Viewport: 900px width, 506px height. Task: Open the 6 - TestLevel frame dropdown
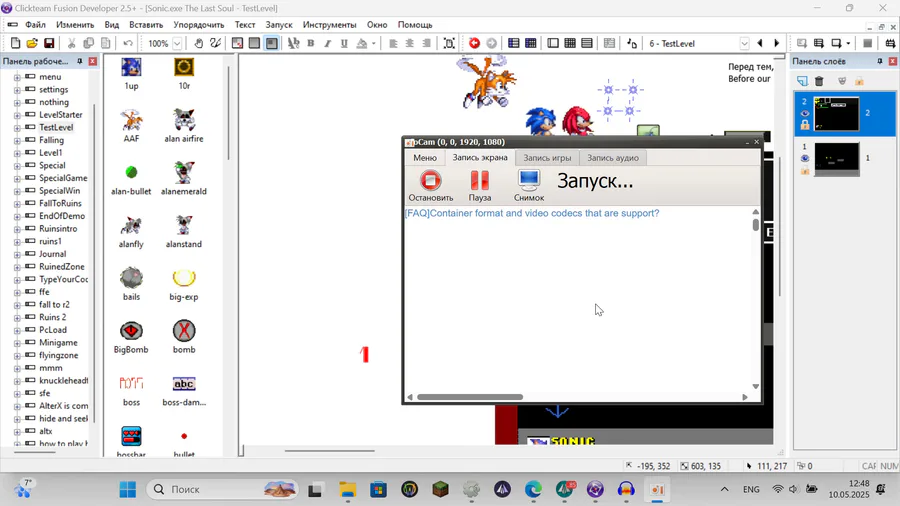(744, 43)
